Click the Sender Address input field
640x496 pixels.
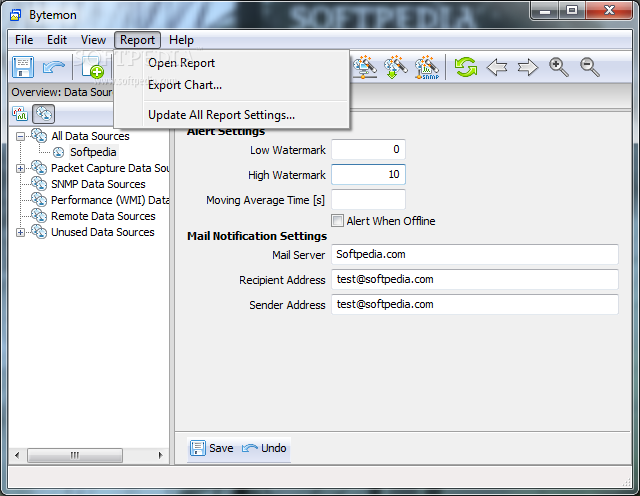pyautogui.click(x=475, y=304)
